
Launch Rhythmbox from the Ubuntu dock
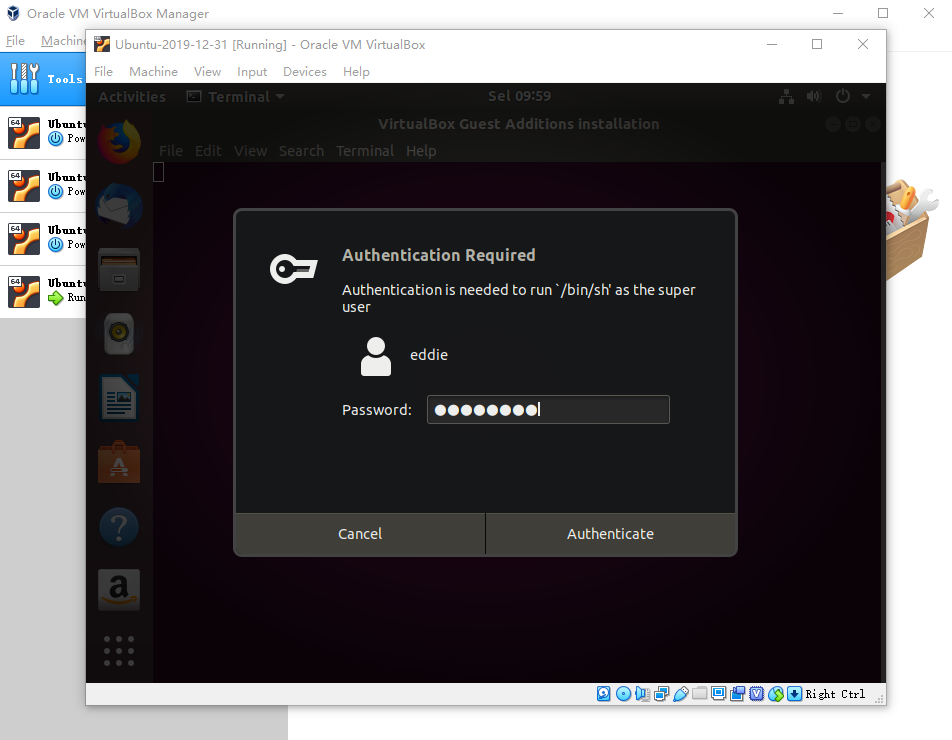(x=119, y=333)
